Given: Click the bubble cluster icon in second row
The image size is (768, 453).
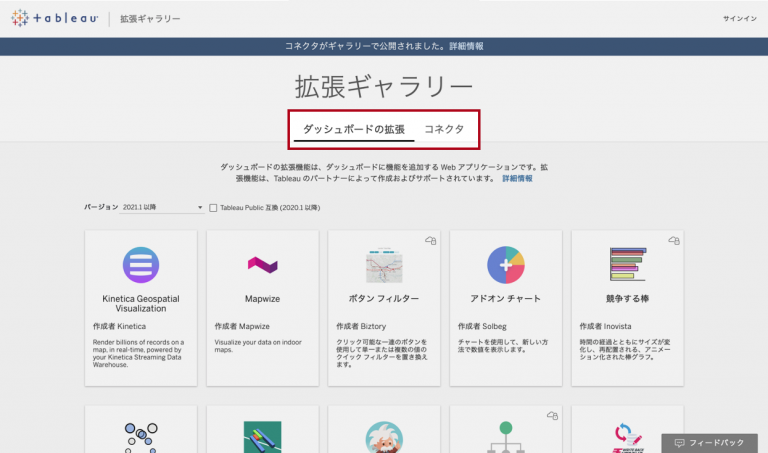Looking at the screenshot, I should pyautogui.click(x=141, y=438).
